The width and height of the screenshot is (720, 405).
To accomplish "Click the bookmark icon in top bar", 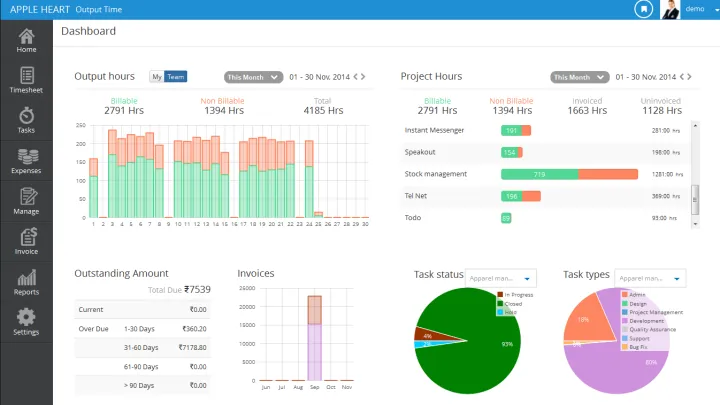I will pyautogui.click(x=644, y=9).
